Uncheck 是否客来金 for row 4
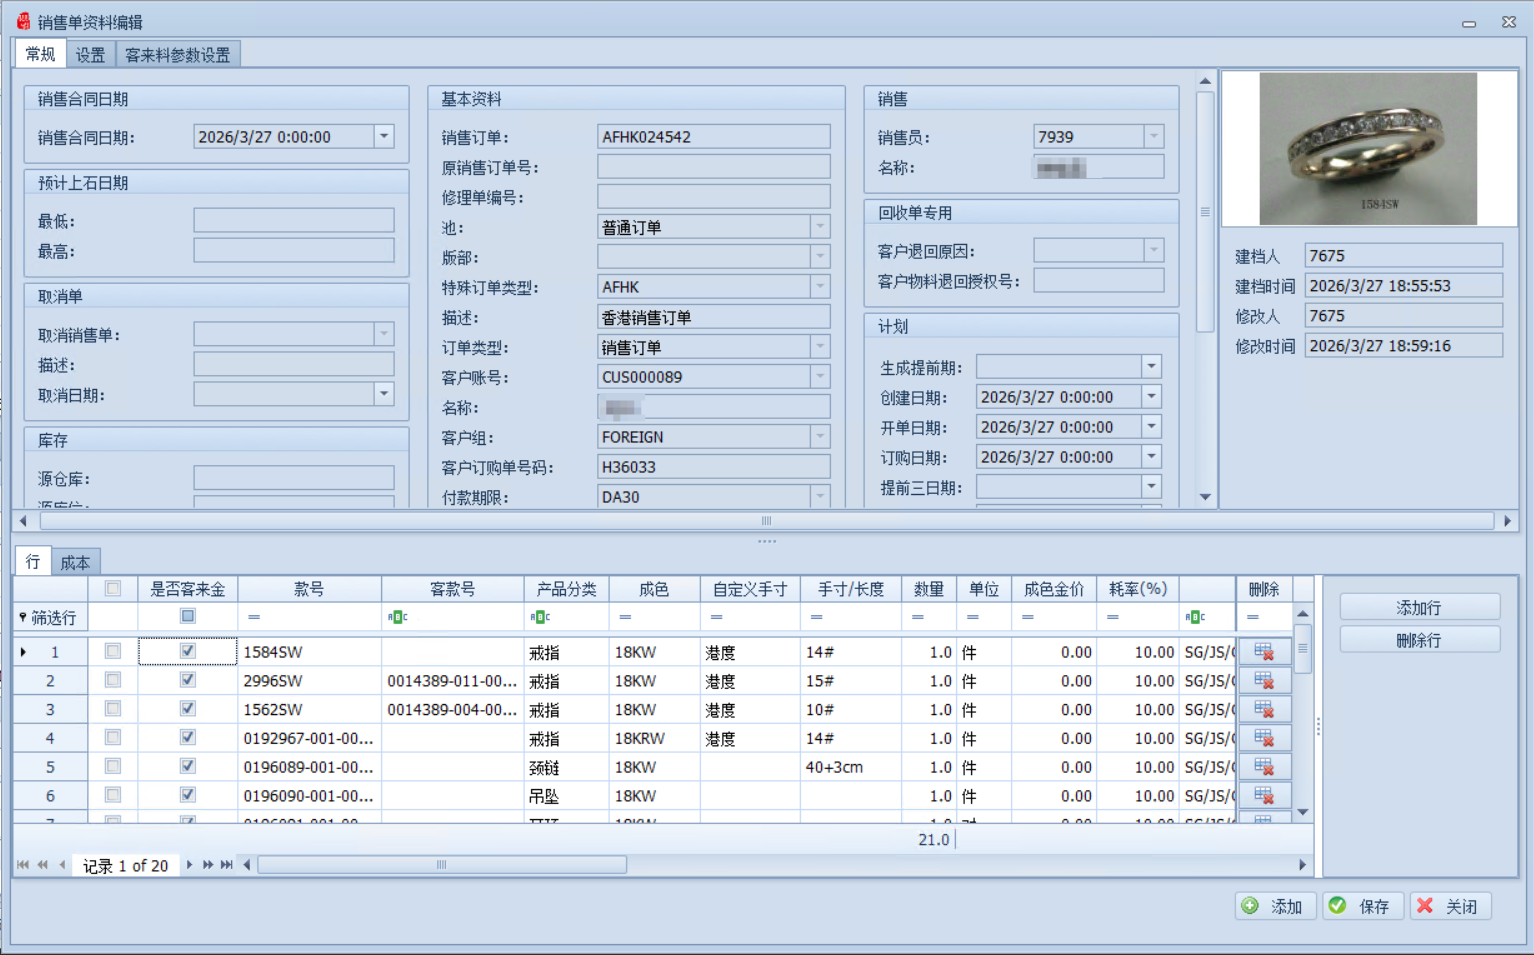1534x955 pixels. 187,737
